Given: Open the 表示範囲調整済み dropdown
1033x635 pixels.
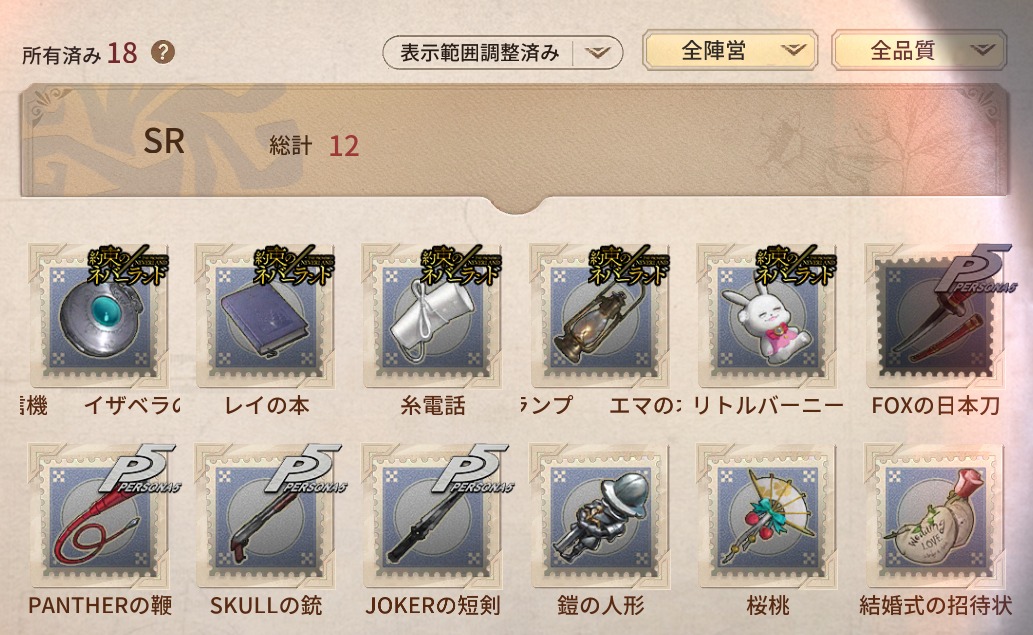Looking at the screenshot, I should coord(503,52).
